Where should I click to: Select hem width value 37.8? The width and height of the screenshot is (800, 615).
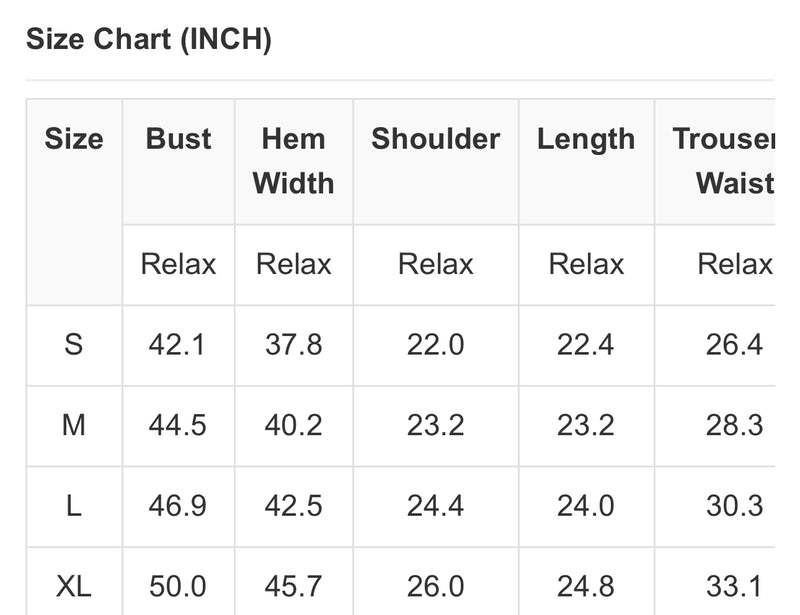pyautogui.click(x=293, y=345)
